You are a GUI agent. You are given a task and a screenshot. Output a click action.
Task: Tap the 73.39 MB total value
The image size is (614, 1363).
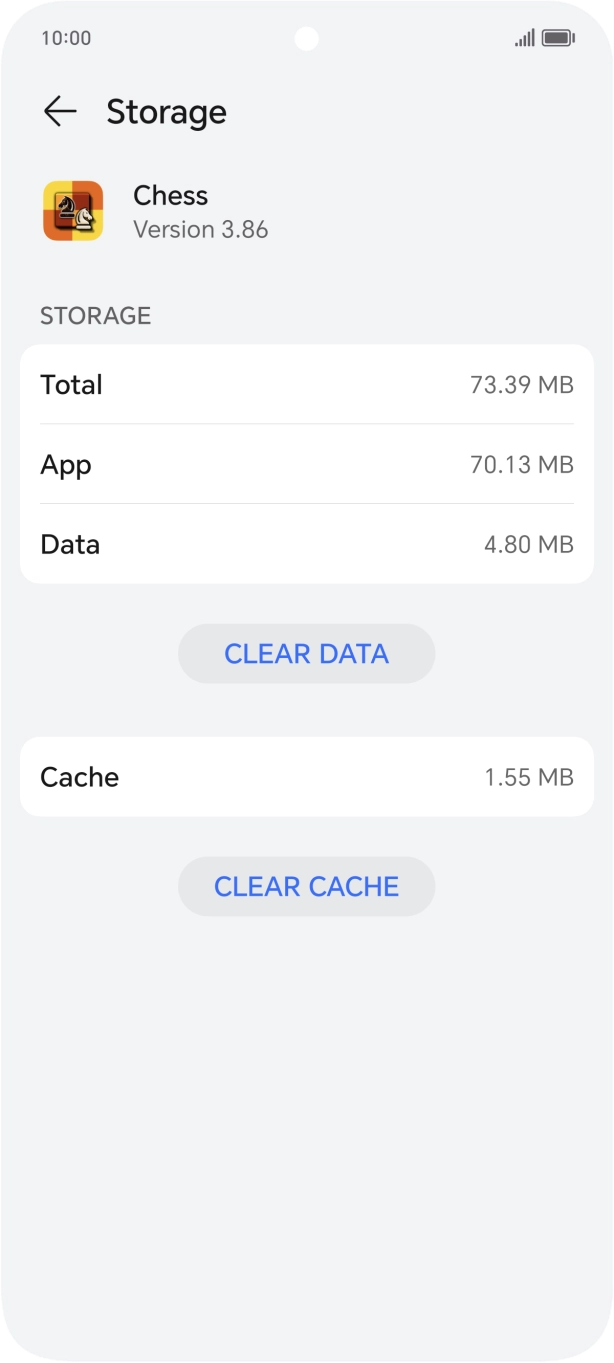coord(523,385)
